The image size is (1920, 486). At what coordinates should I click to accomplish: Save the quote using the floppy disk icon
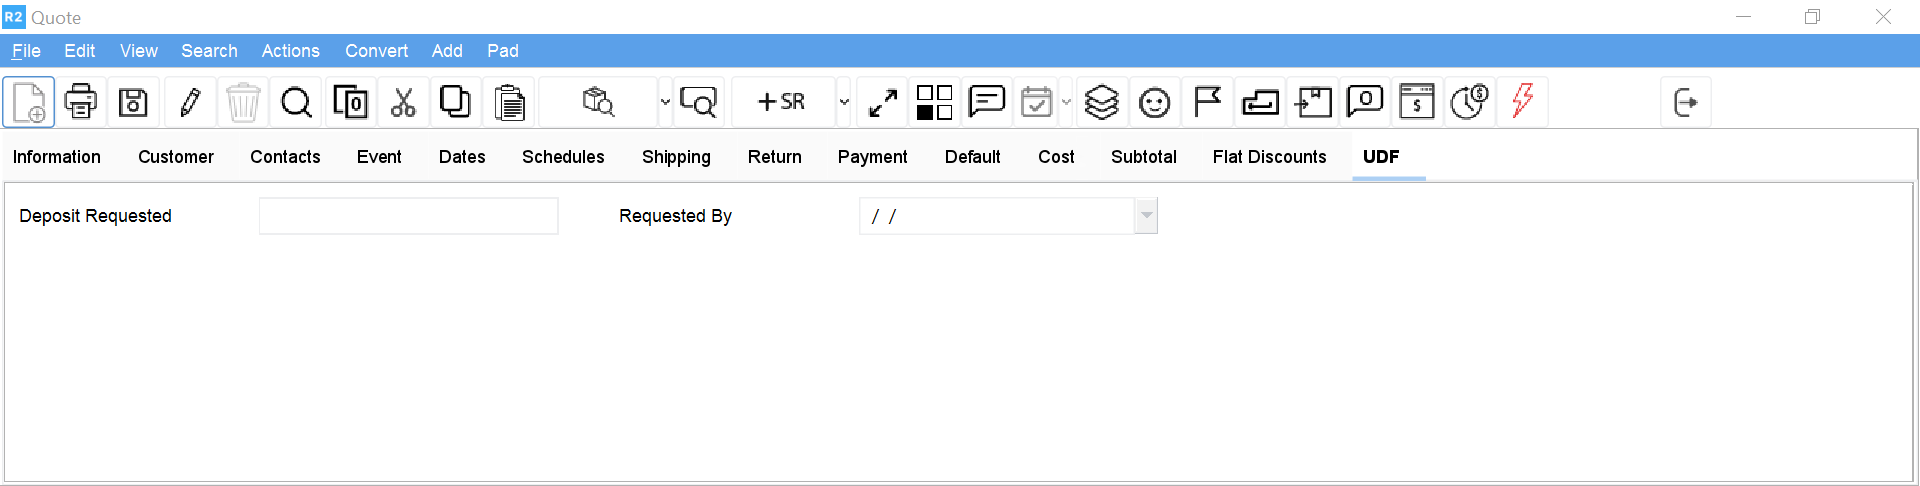[x=133, y=102]
